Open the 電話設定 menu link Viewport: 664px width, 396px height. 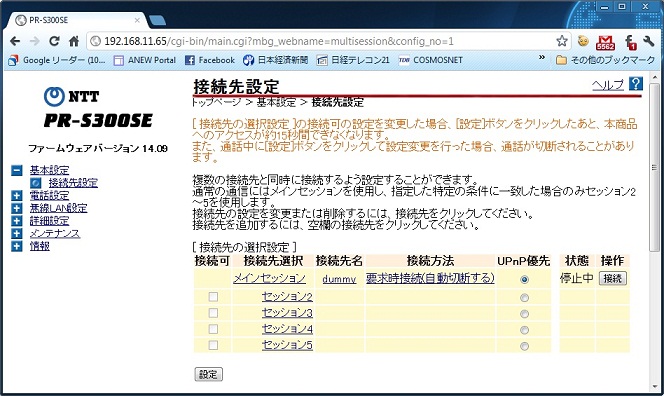click(x=49, y=196)
